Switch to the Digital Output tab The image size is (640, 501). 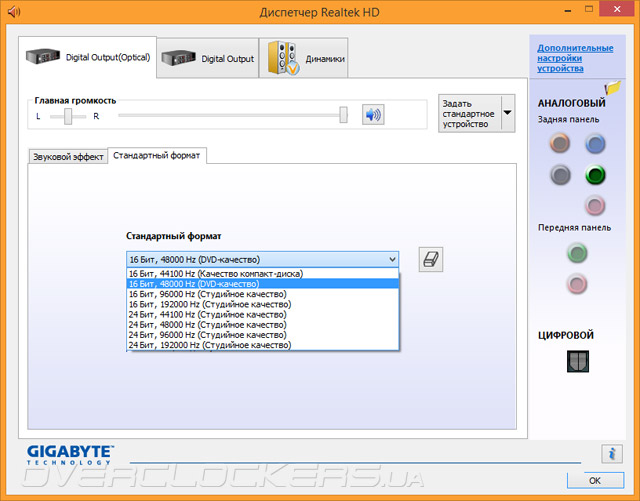coord(208,58)
